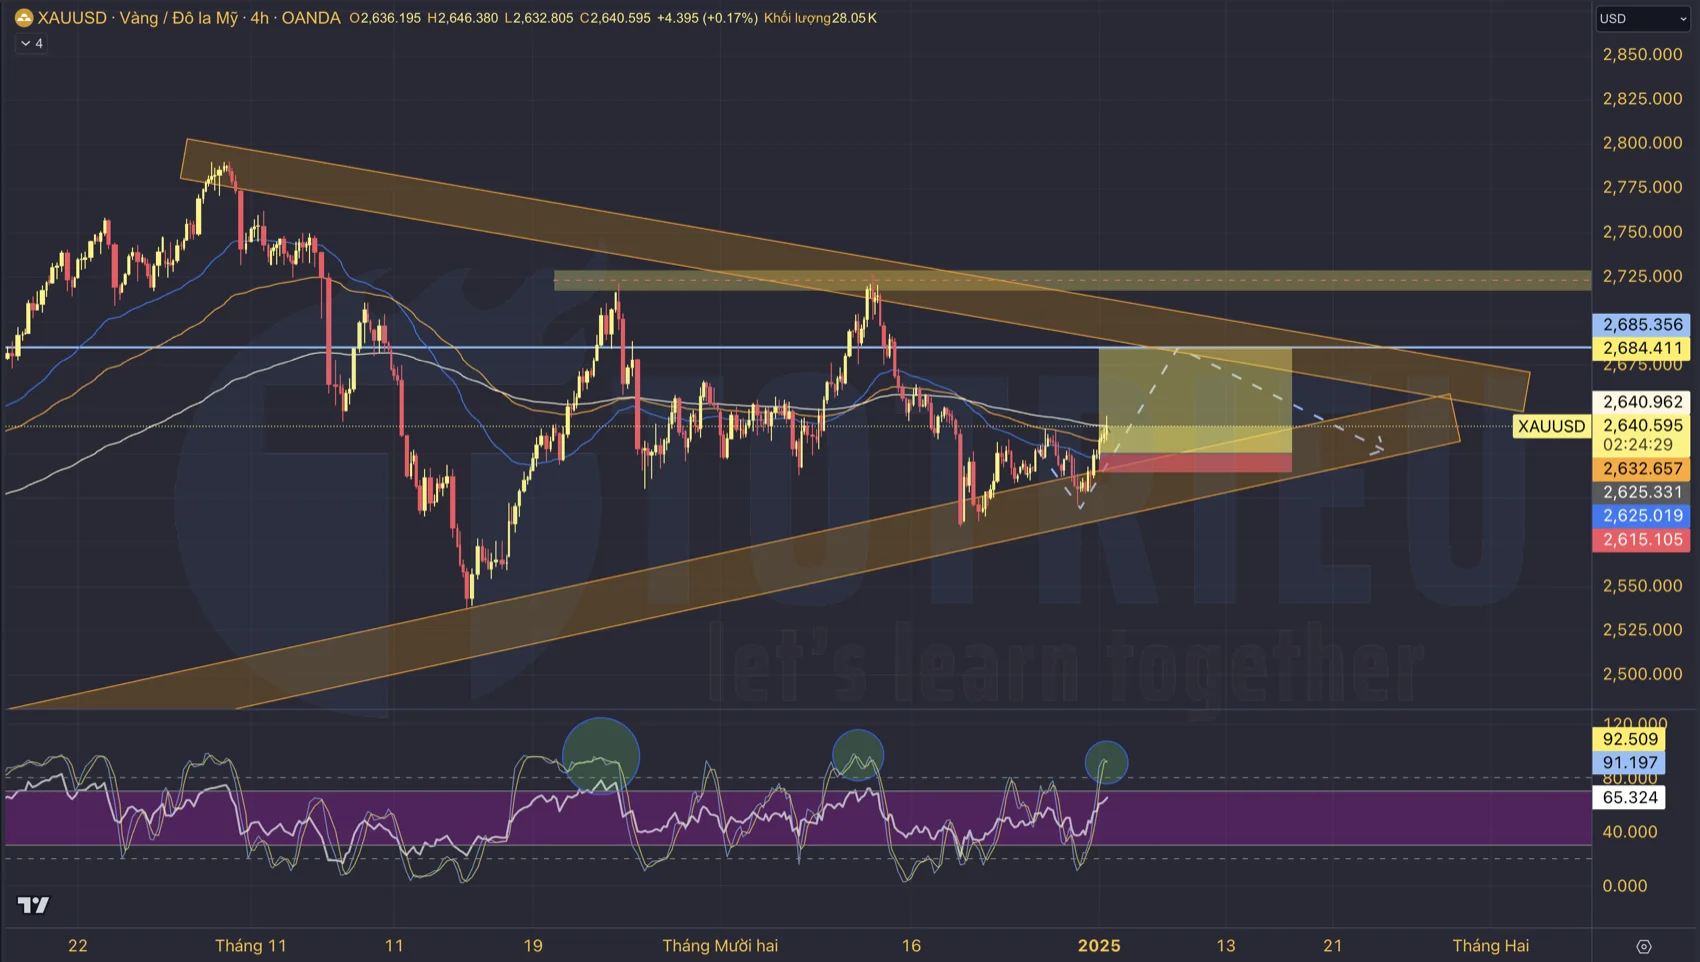Click 2,850.000 on the price axis
Screen dimensions: 1700x962
(x=1642, y=54)
